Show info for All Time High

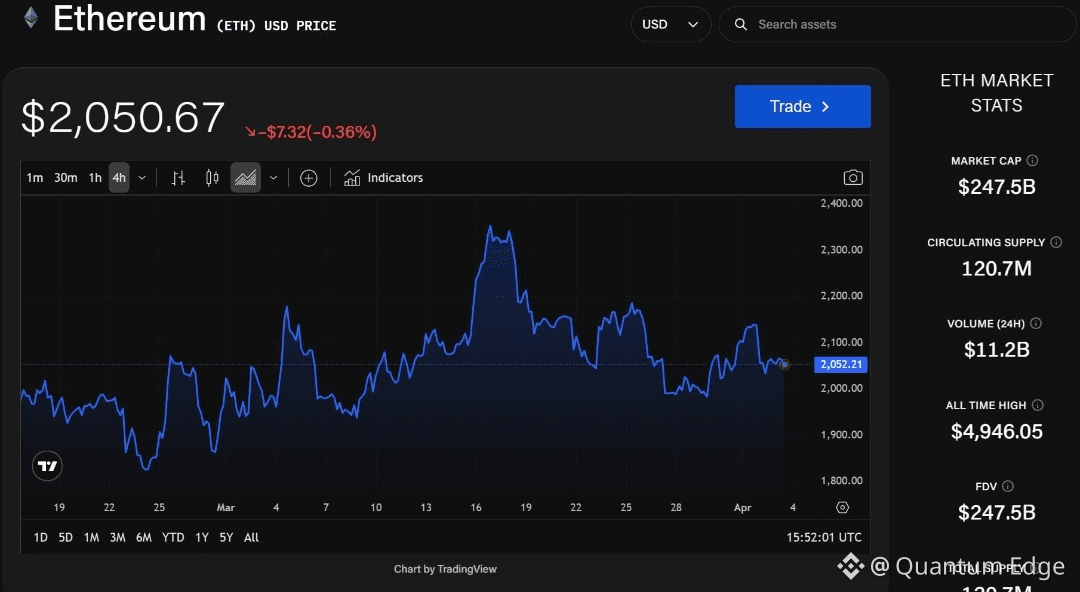(x=1037, y=405)
